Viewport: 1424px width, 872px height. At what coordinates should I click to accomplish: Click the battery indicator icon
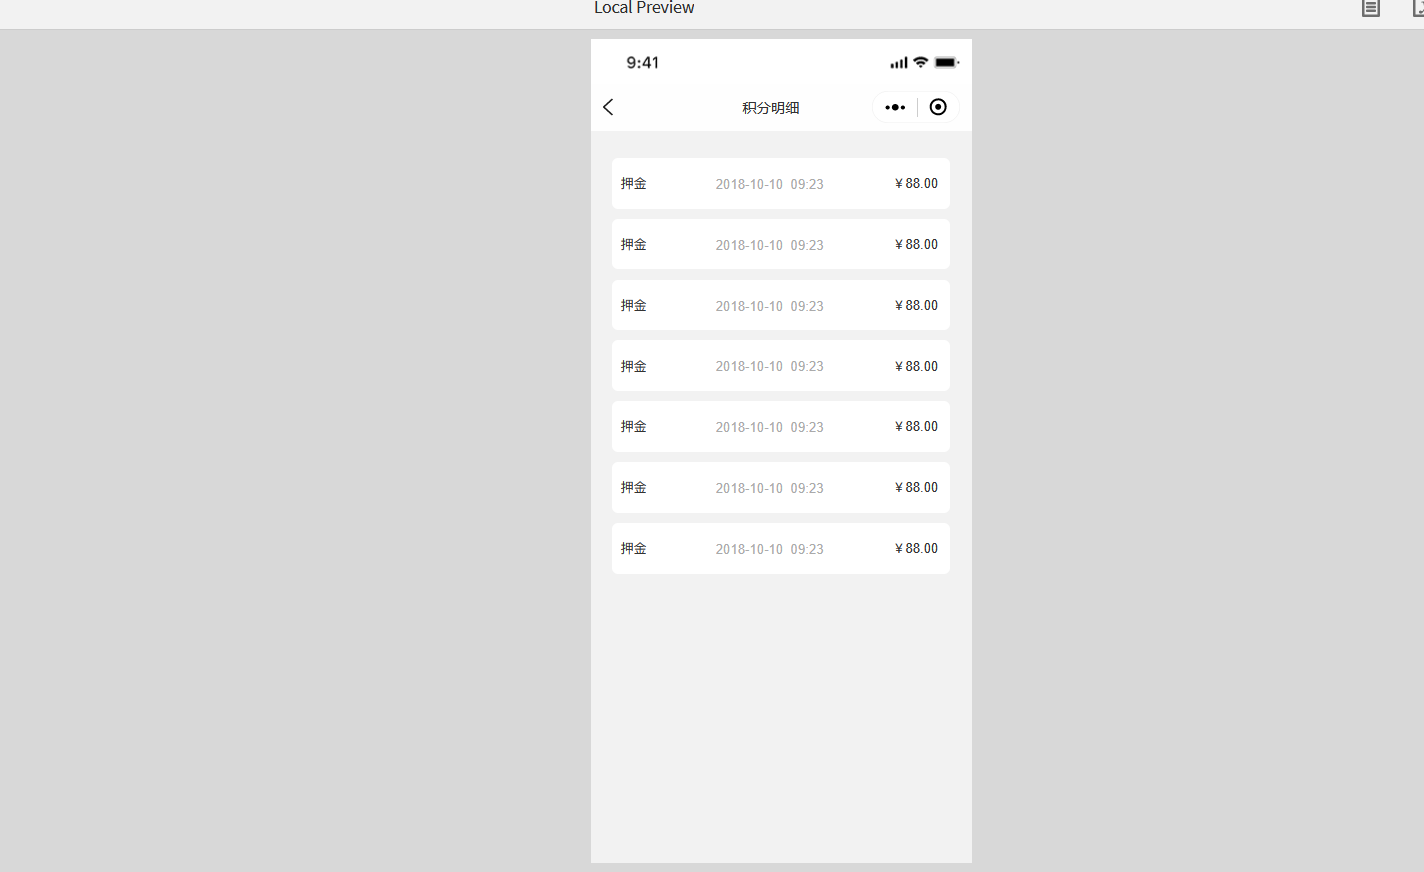946,62
